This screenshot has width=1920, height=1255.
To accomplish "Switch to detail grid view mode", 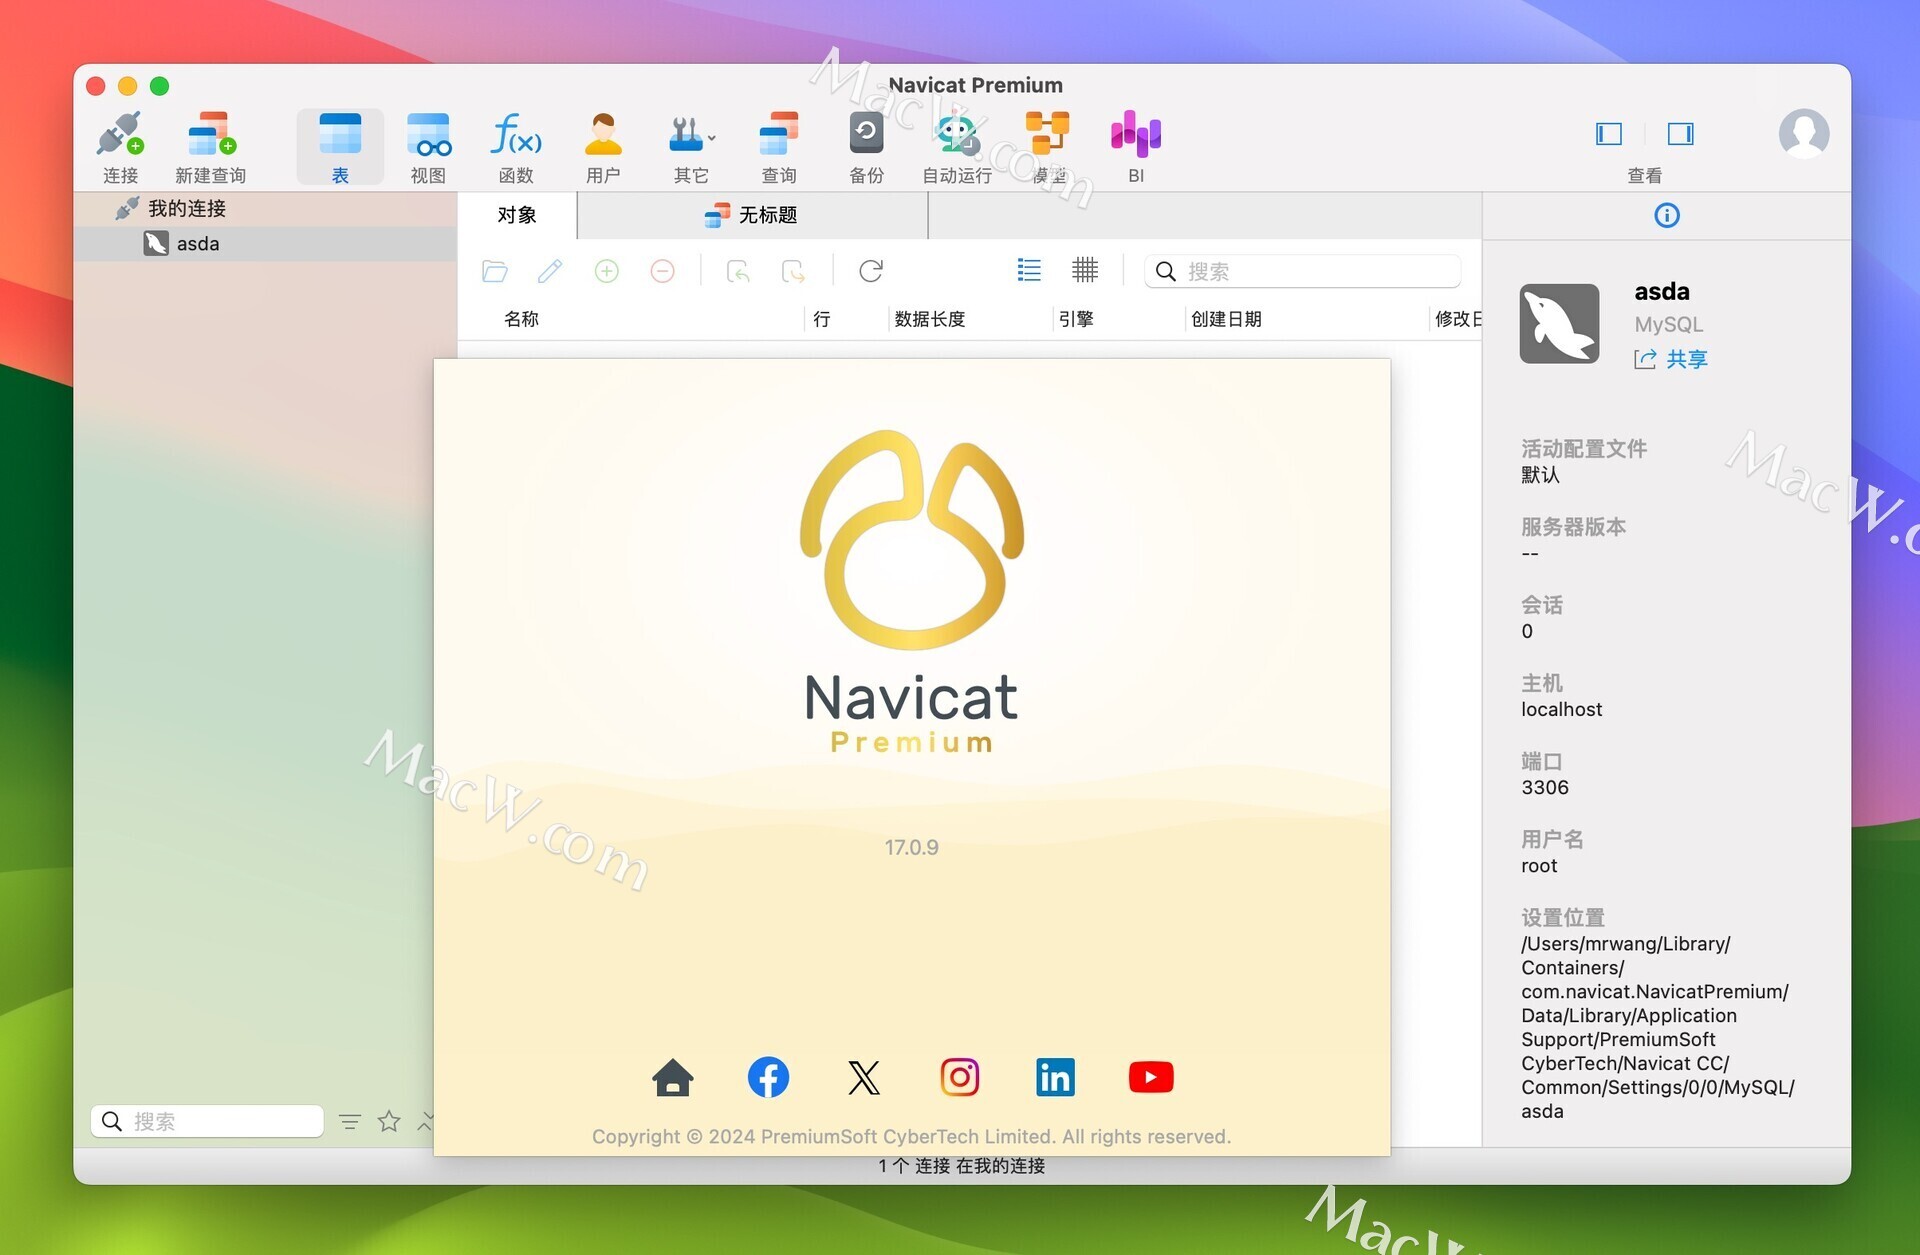I will click(x=1085, y=270).
